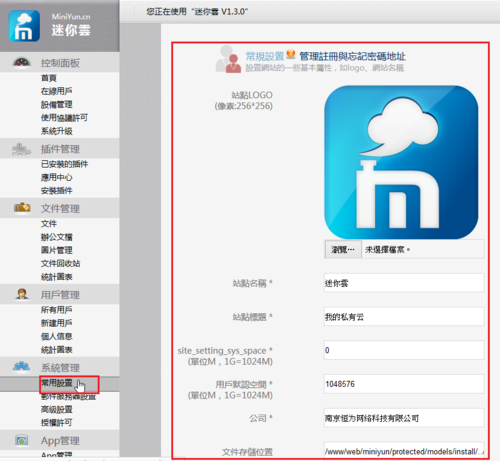Open 文件 under 文件管理
The height and width of the screenshot is (461, 500).
tap(49, 224)
